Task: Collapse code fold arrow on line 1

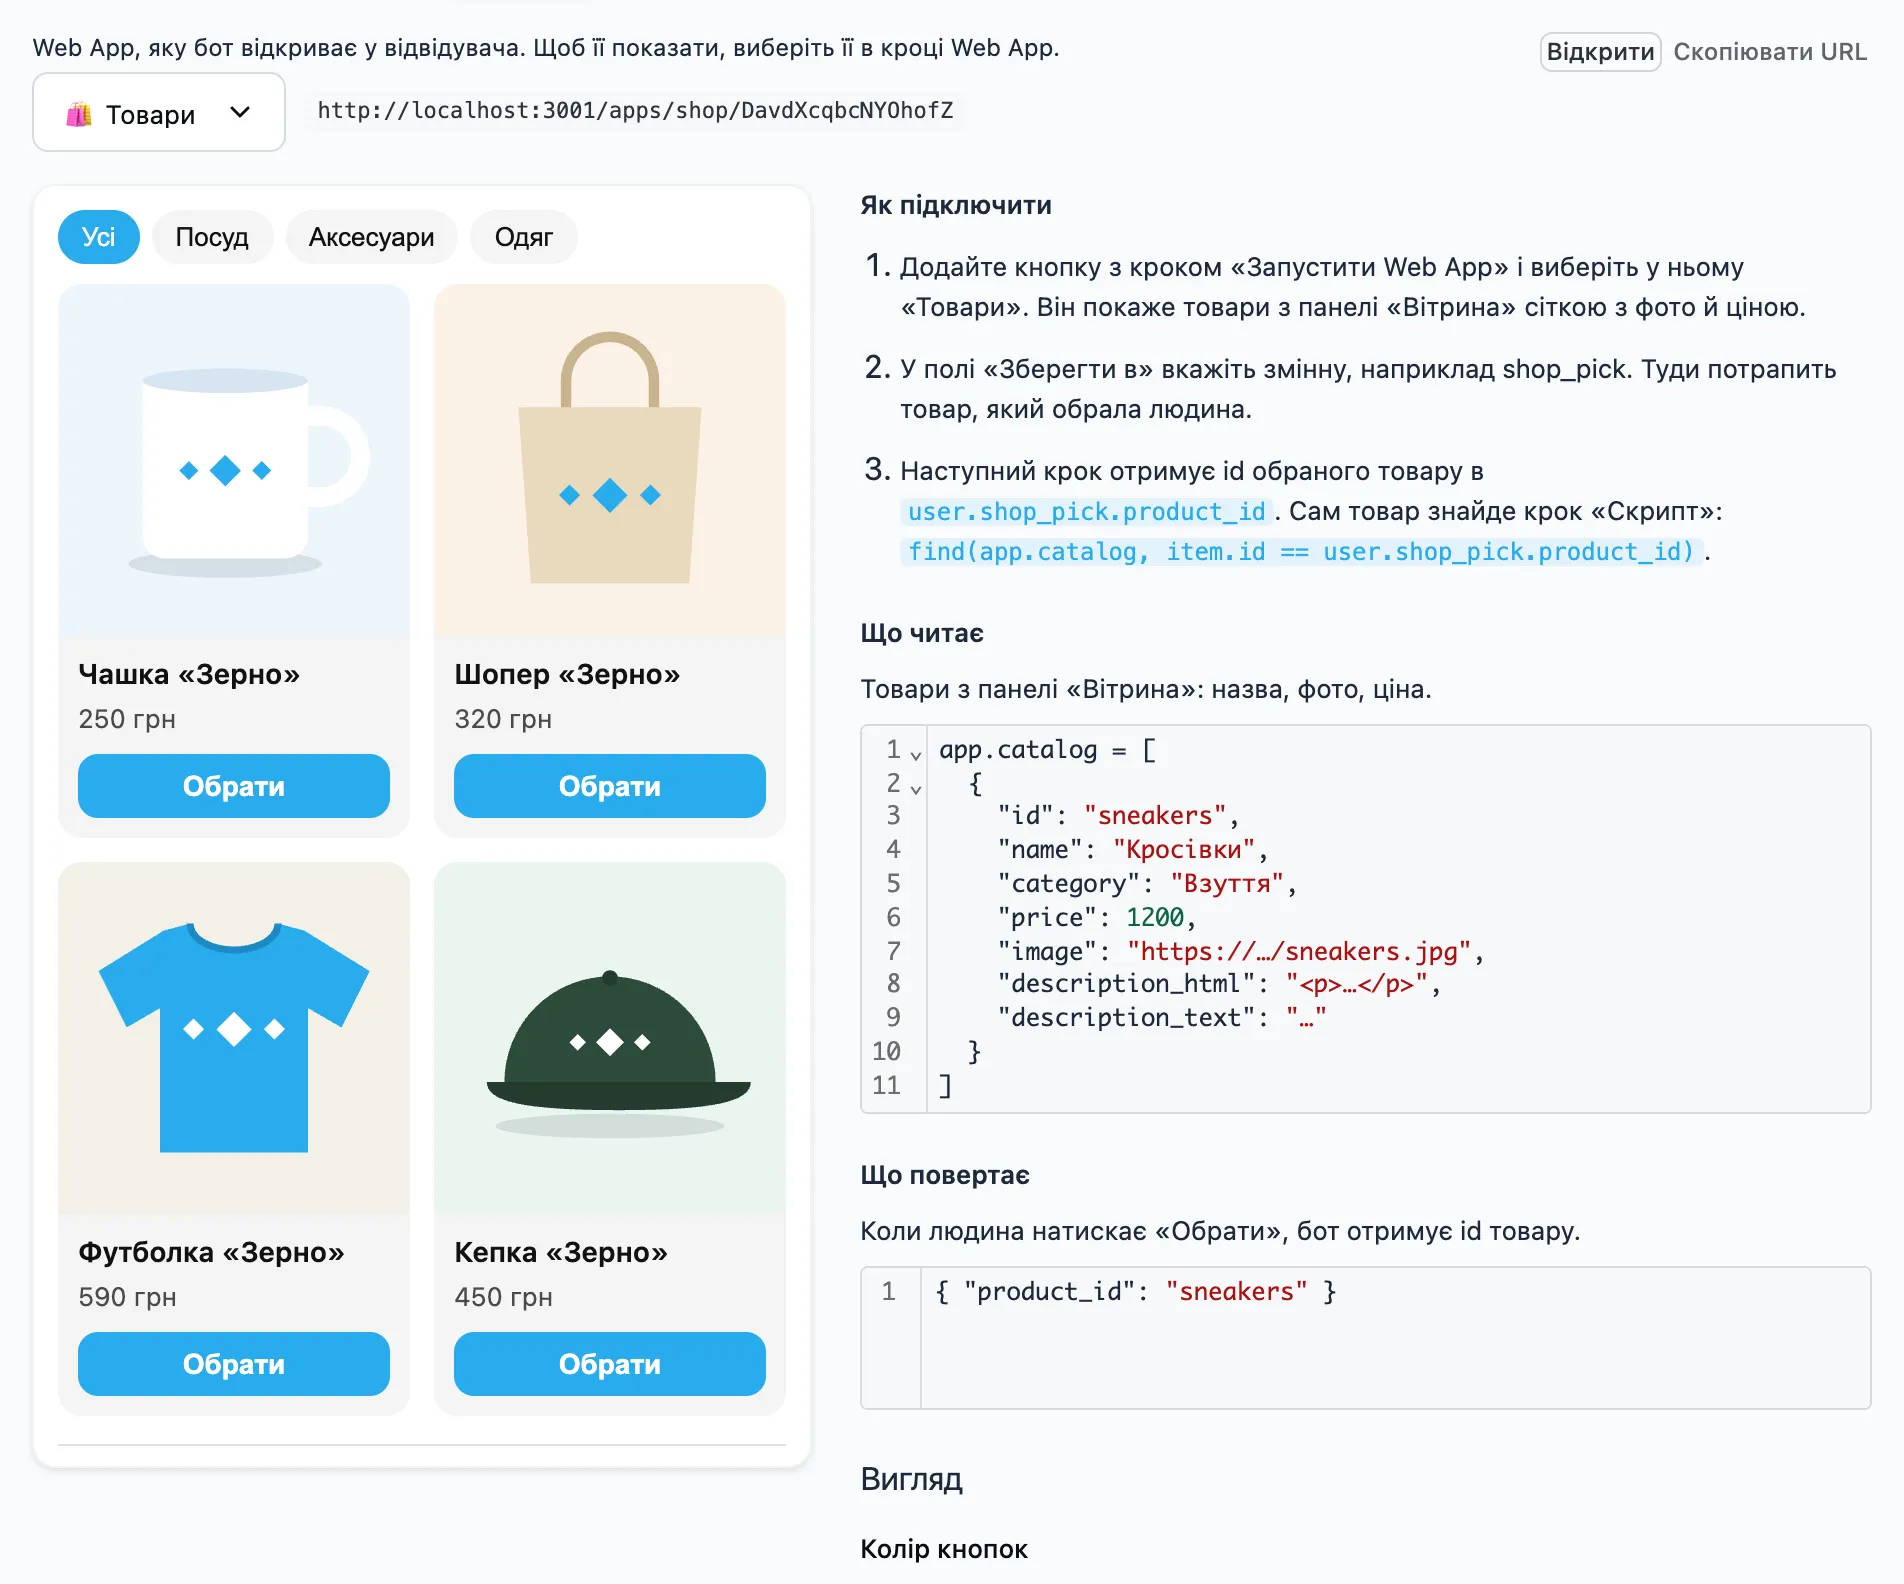Action: (x=916, y=754)
